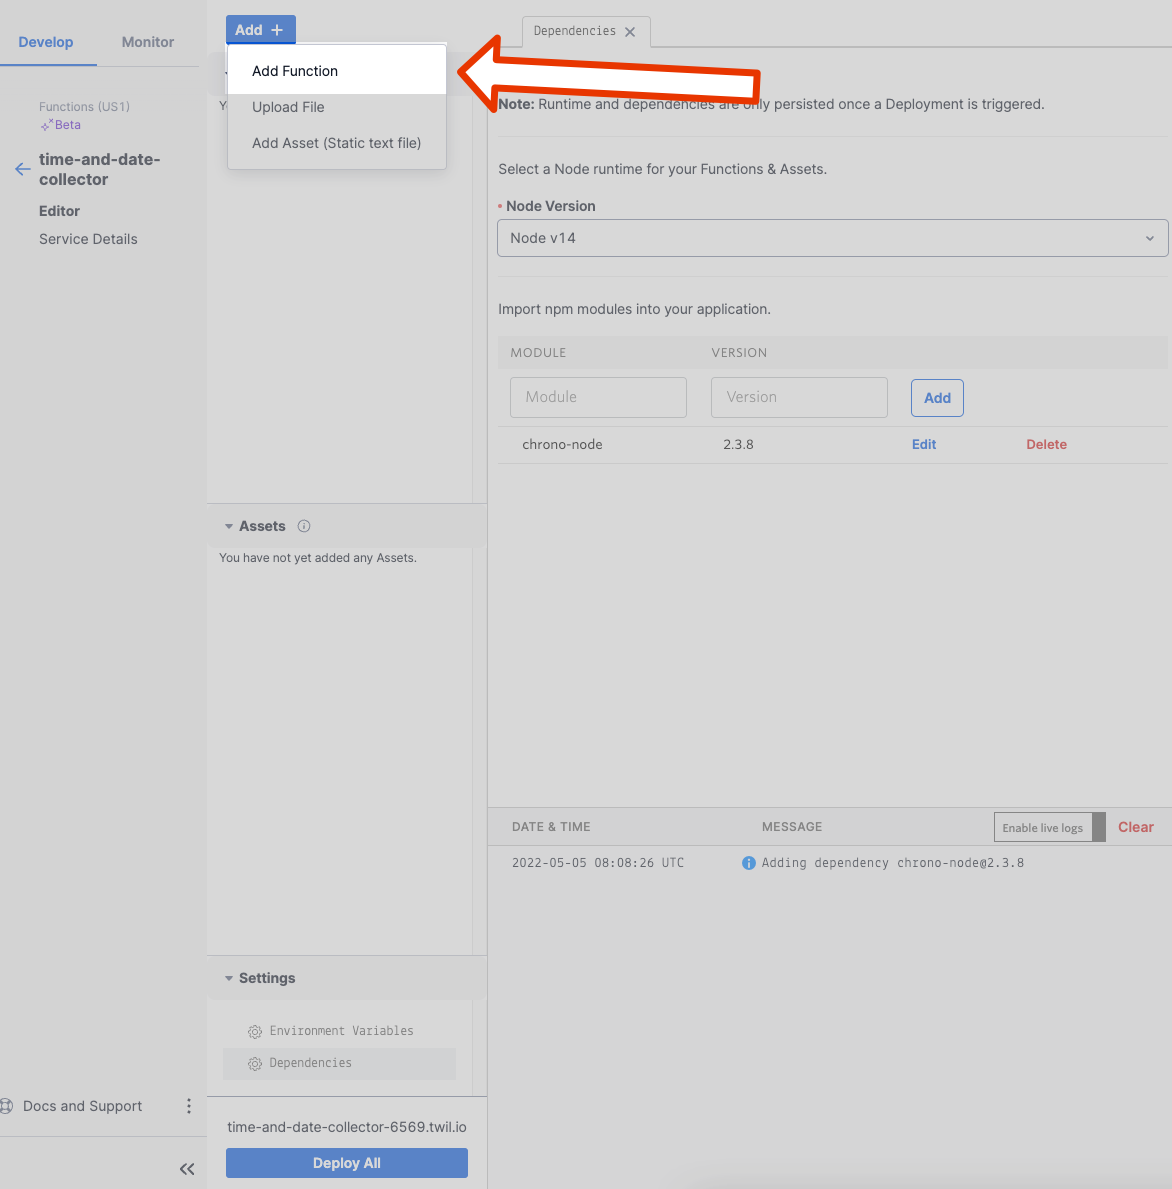Click the log entry info icon
Image resolution: width=1172 pixels, height=1189 pixels.
748,863
